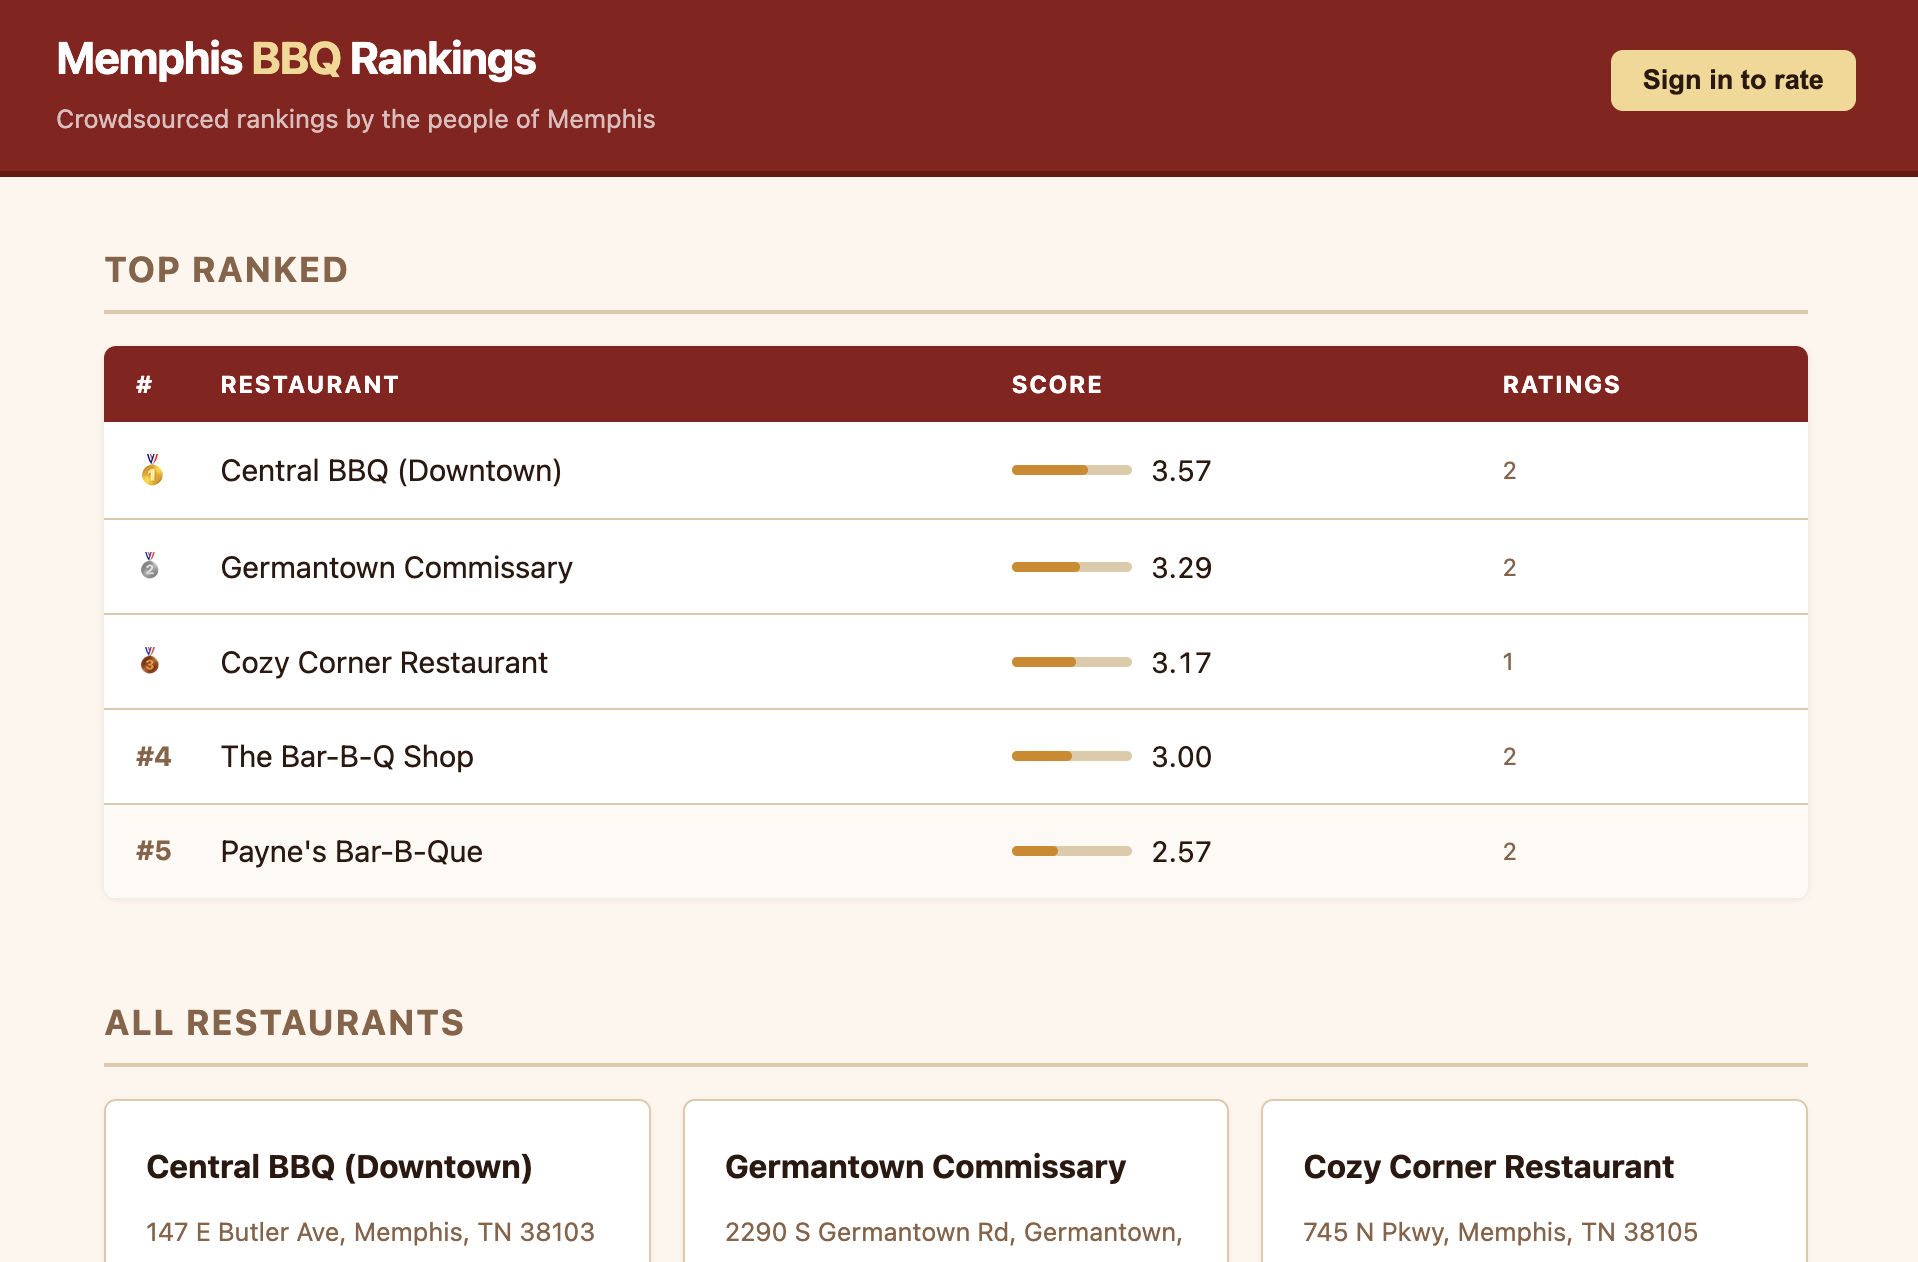1918x1262 pixels.
Task: Click the score bar for Germantown Commissary
Action: tap(1071, 567)
